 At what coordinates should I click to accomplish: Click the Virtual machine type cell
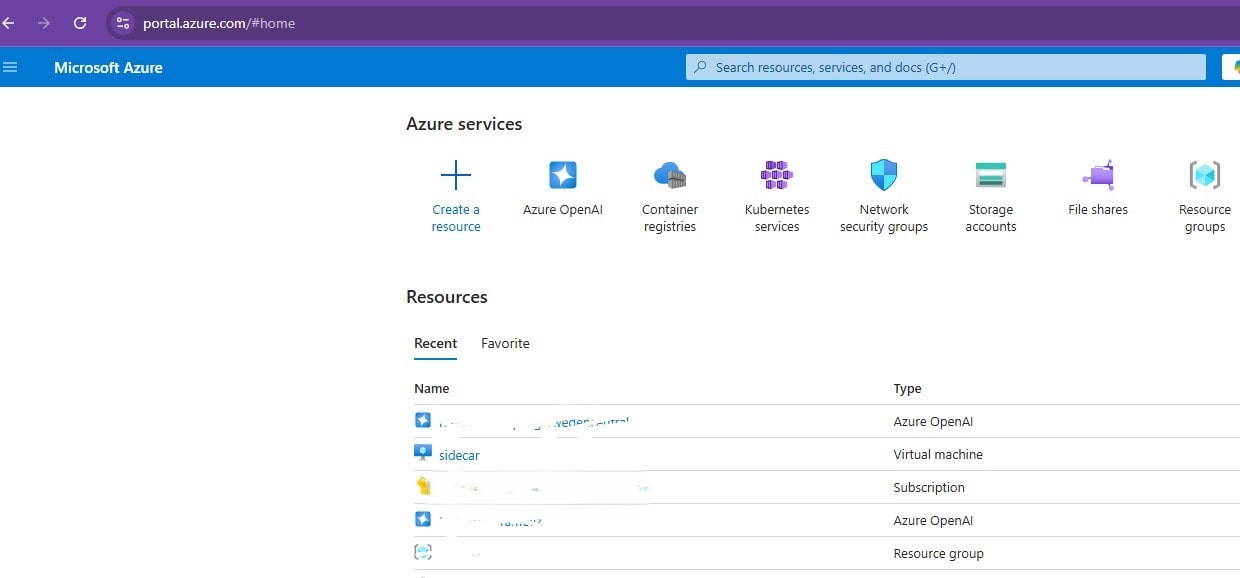pos(938,454)
